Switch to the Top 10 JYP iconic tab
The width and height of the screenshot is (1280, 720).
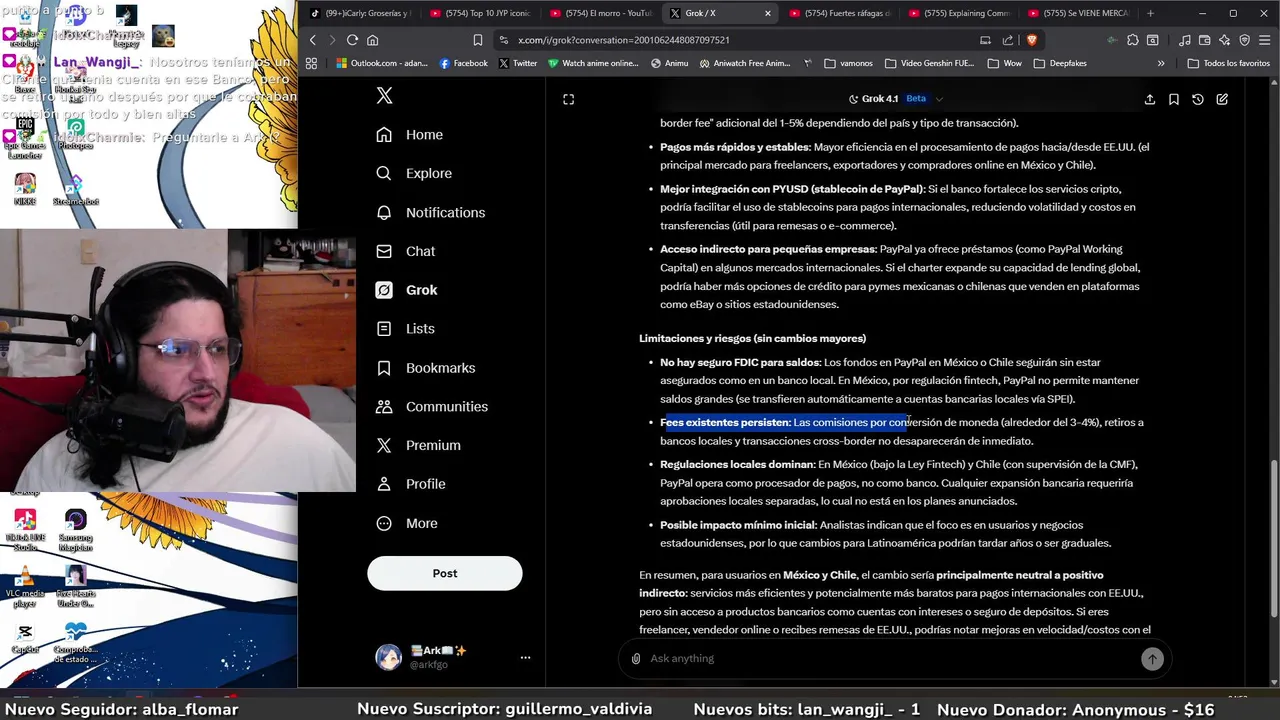coord(480,13)
